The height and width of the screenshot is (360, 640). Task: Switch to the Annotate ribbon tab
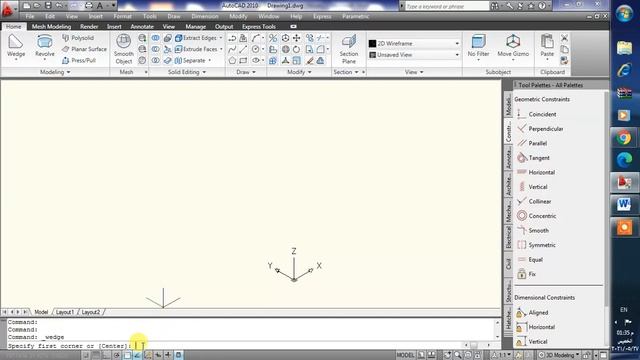click(142, 27)
